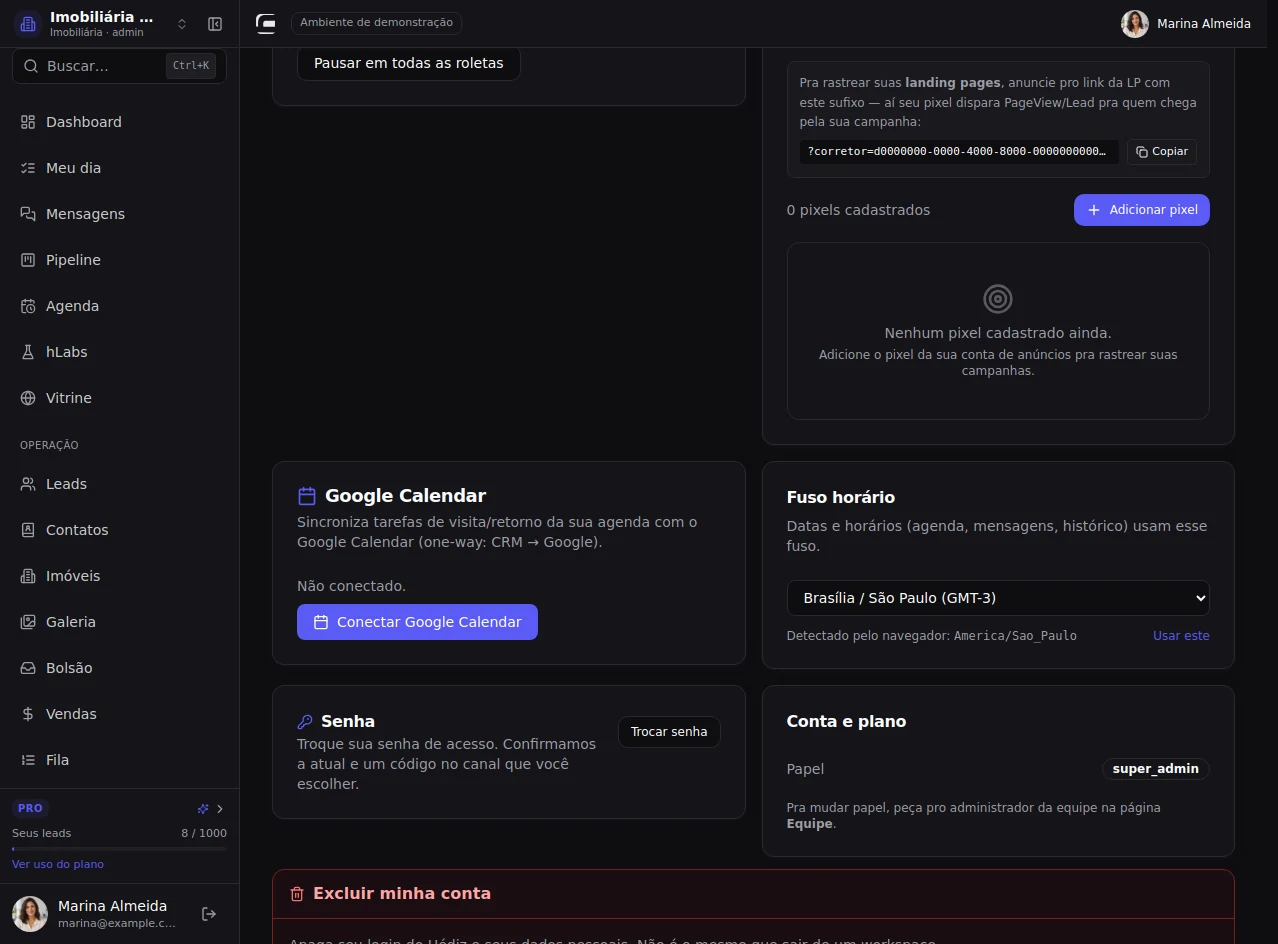Screen dimensions: 1278x944
Task: Open Fila page
Action: [119, 760]
